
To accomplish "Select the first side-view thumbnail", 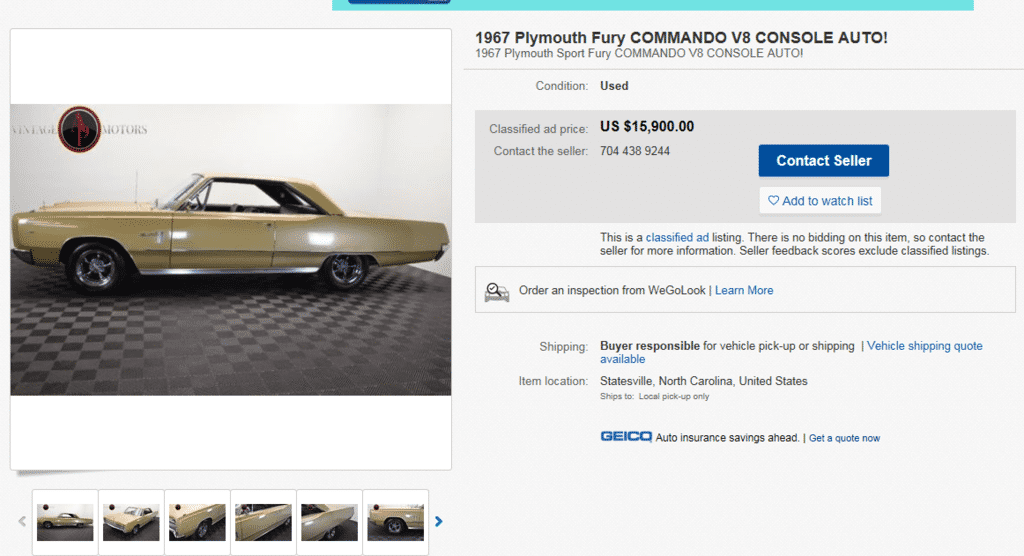I will click(x=65, y=521).
